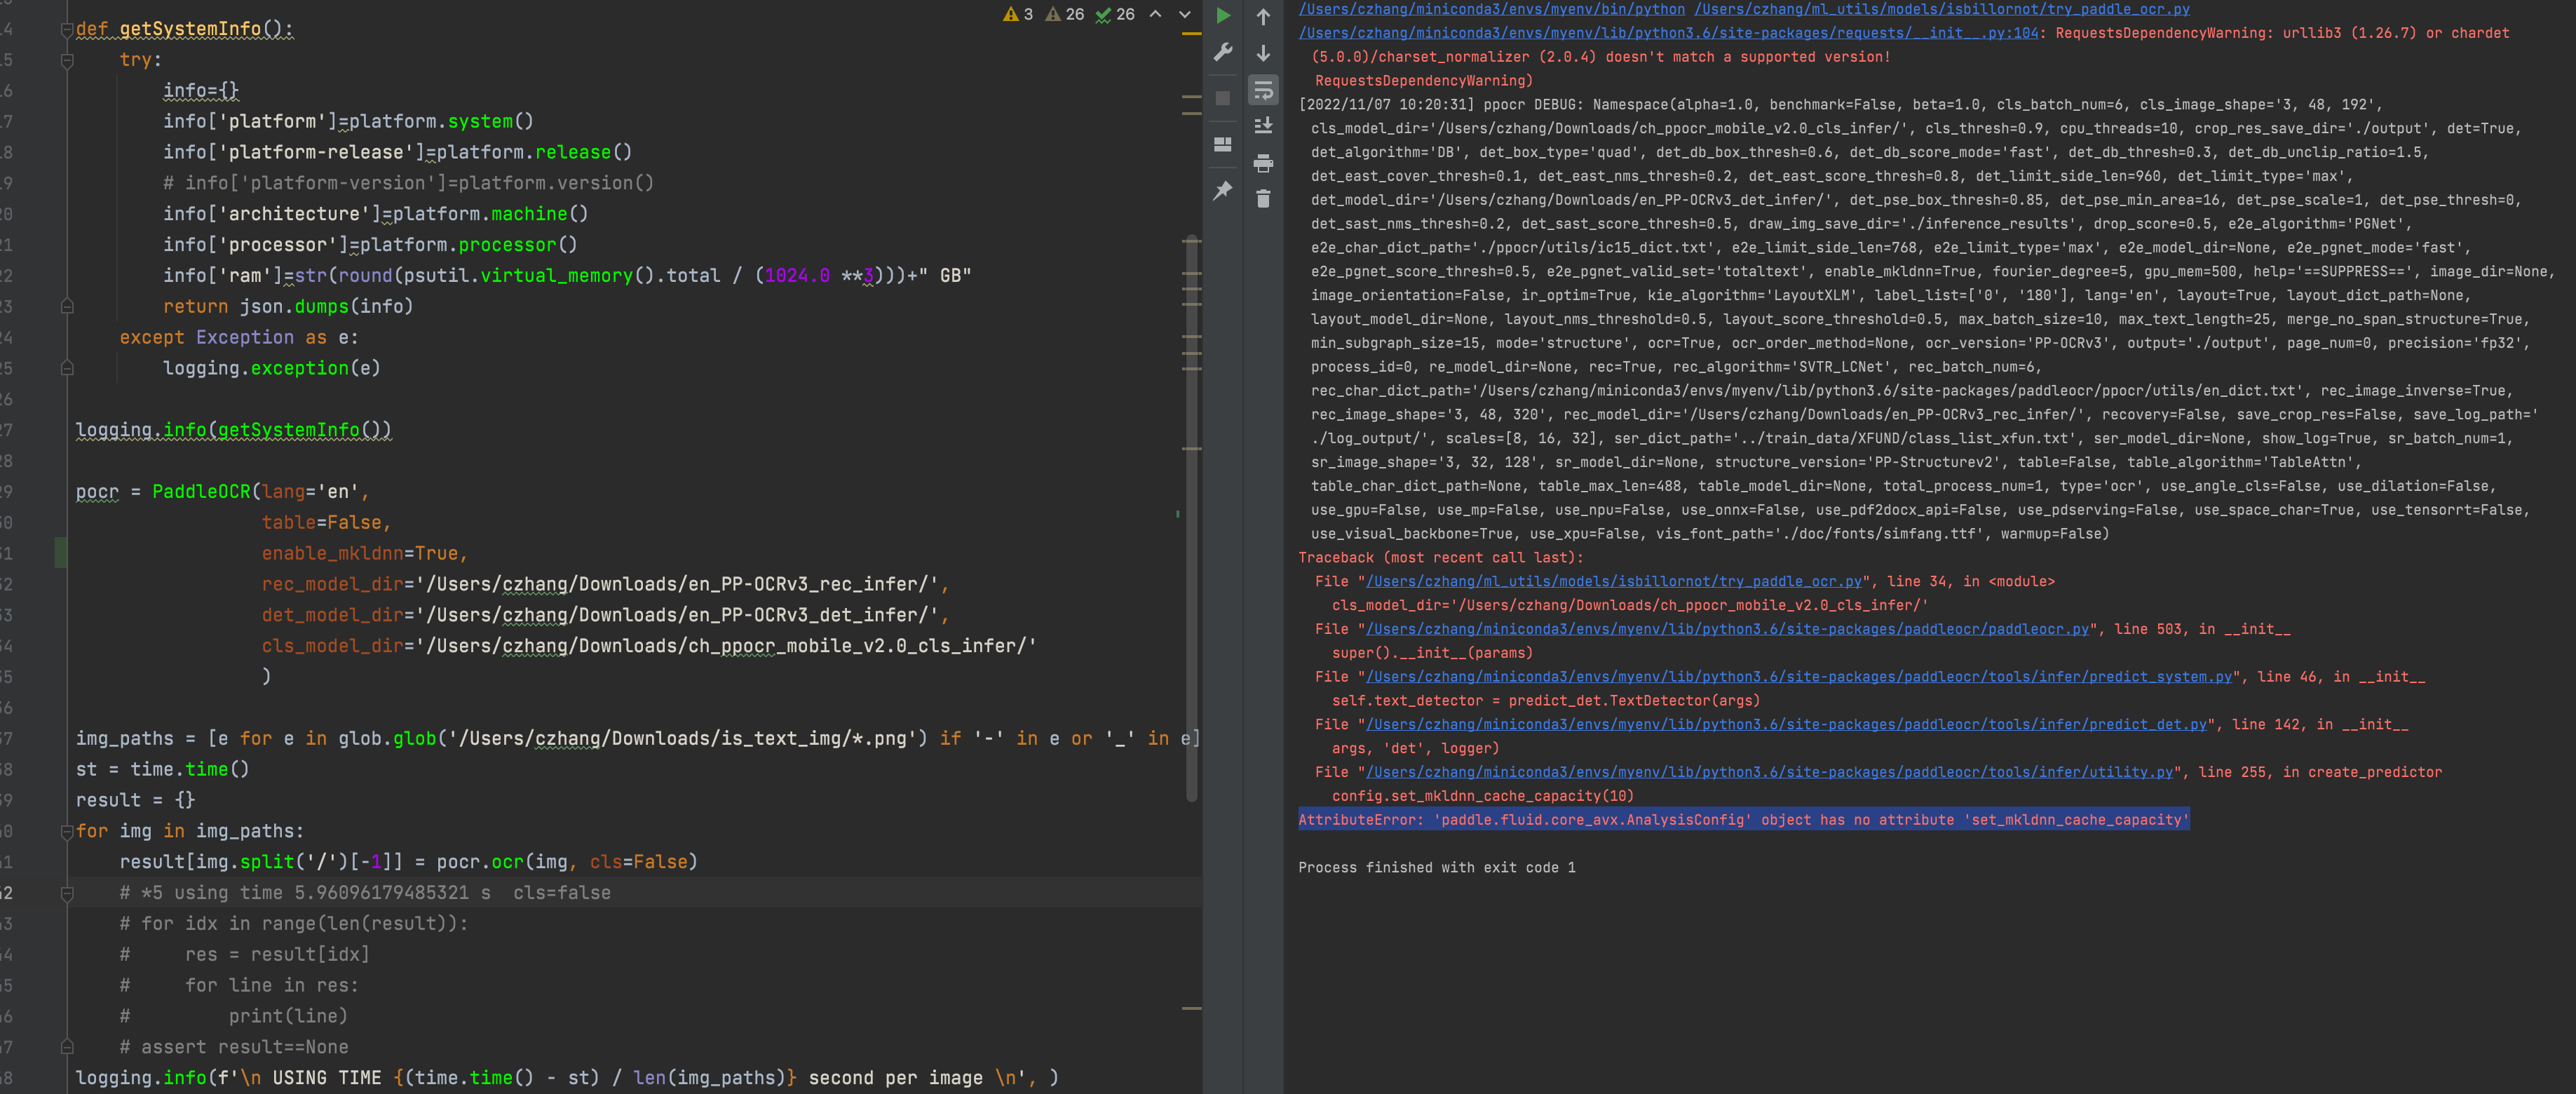This screenshot has width=2576, height=1094.
Task: Jump down the stack trace with down arrow
Action: point(1263,53)
